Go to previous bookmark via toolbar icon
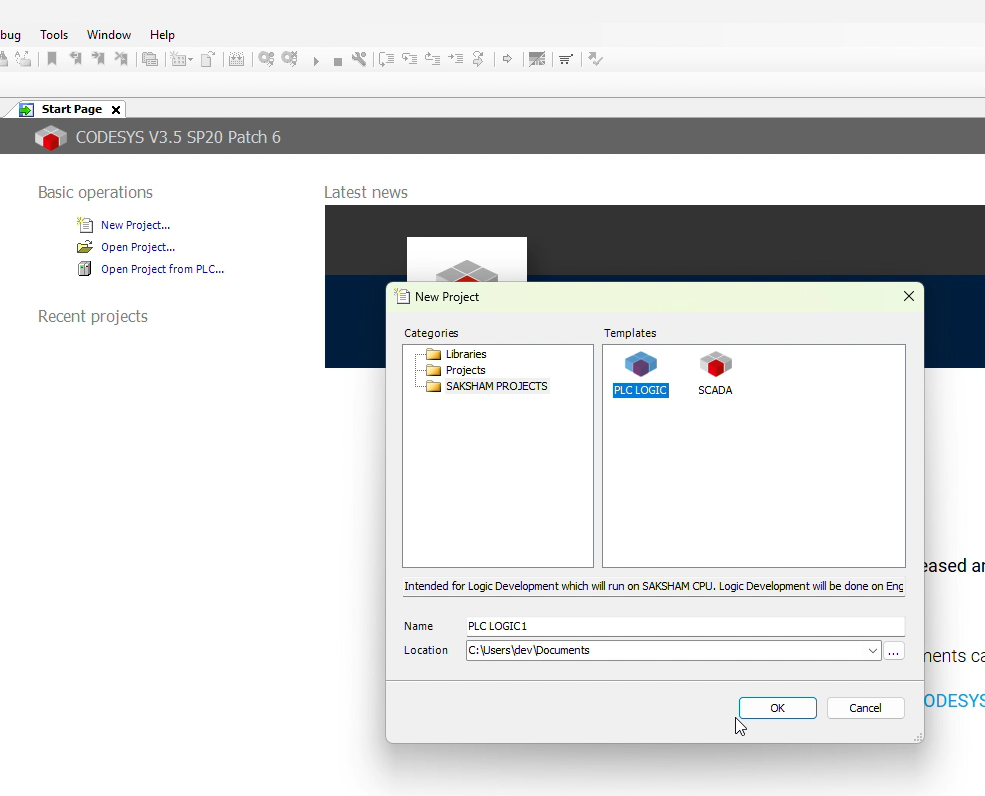The width and height of the screenshot is (985, 796). pos(75,59)
